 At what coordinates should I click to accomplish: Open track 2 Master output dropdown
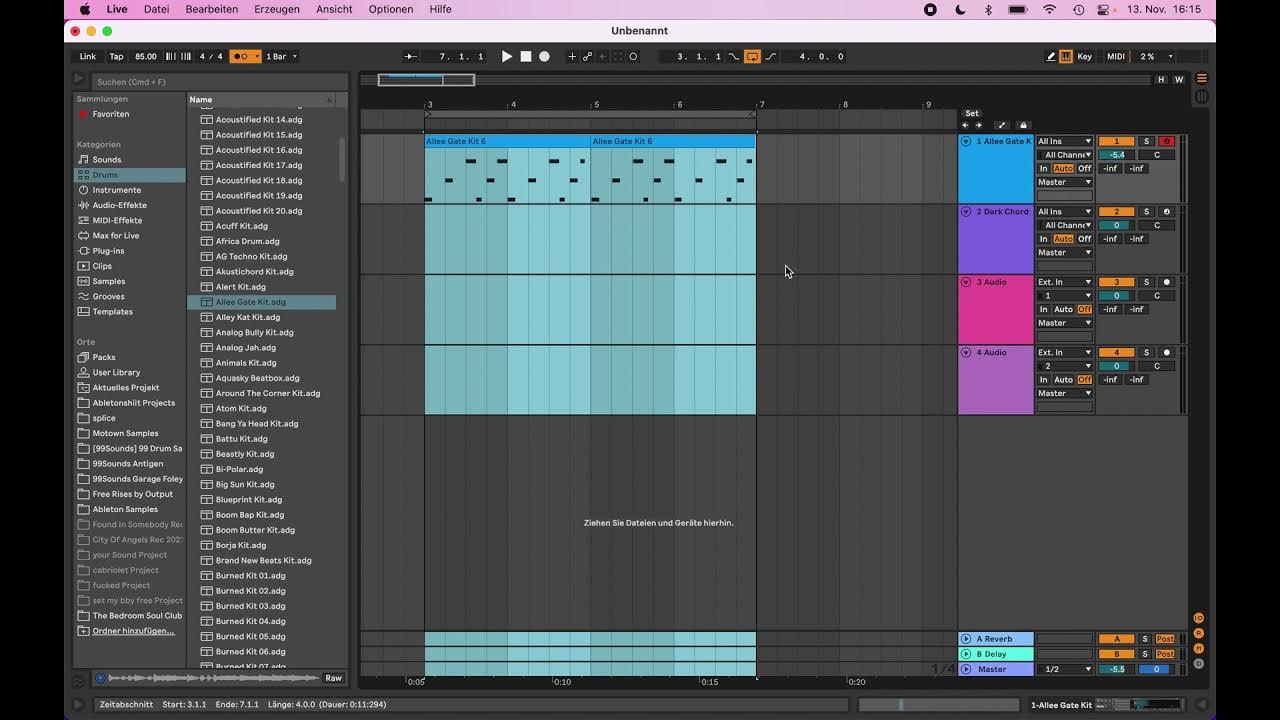(1064, 252)
